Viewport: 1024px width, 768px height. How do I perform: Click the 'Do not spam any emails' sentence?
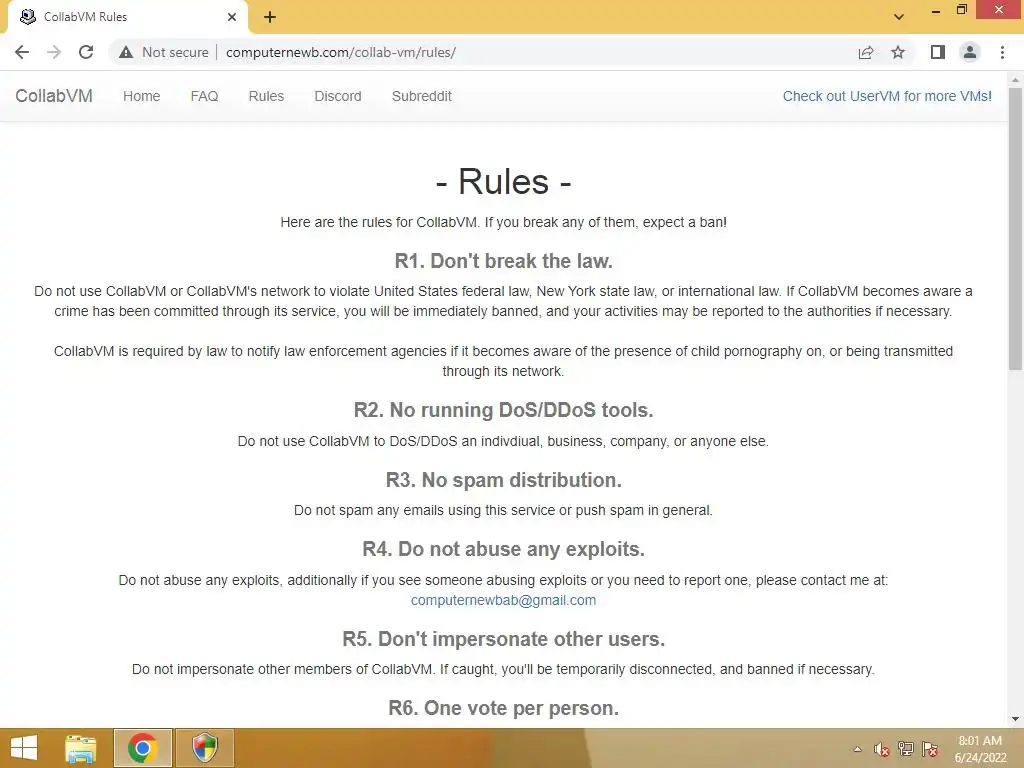coord(503,510)
